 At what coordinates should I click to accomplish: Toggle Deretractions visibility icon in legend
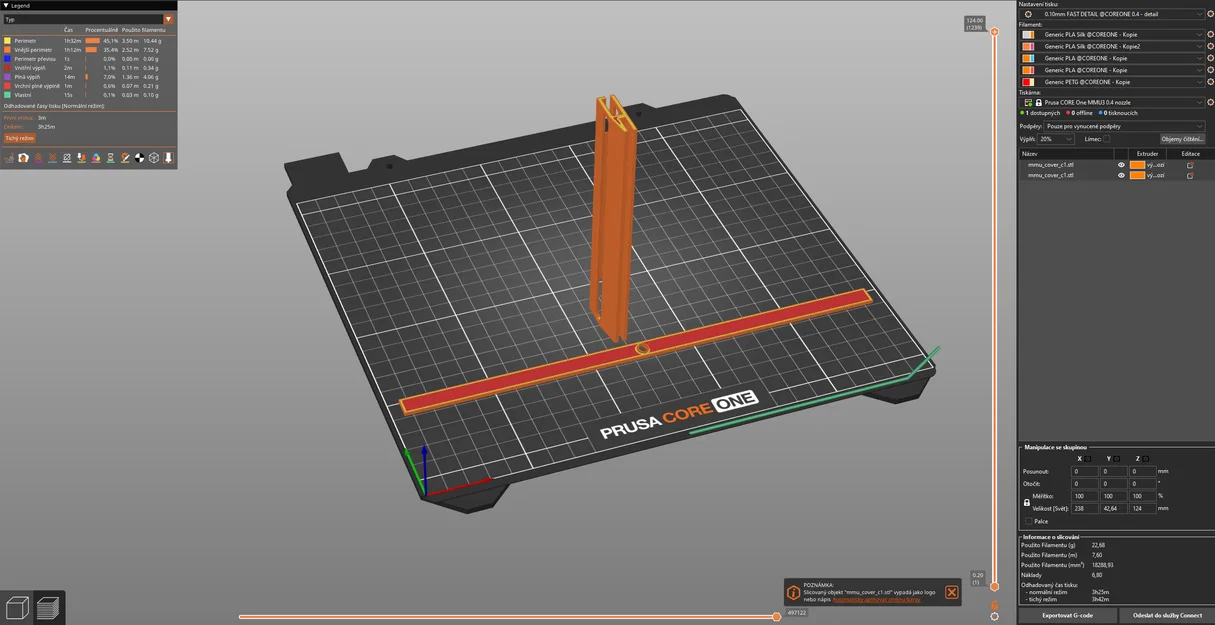(x=53, y=158)
